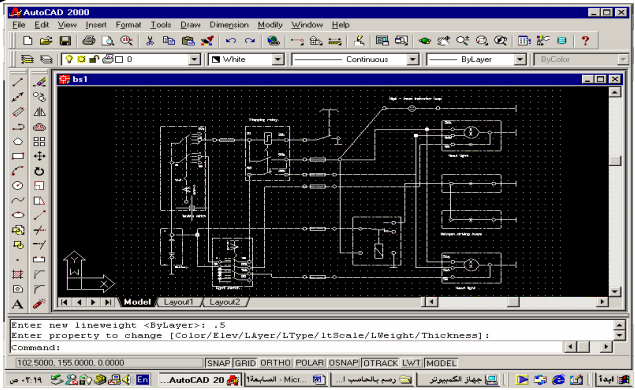
Task: Select the Rectangle draw tool
Action: (18, 156)
